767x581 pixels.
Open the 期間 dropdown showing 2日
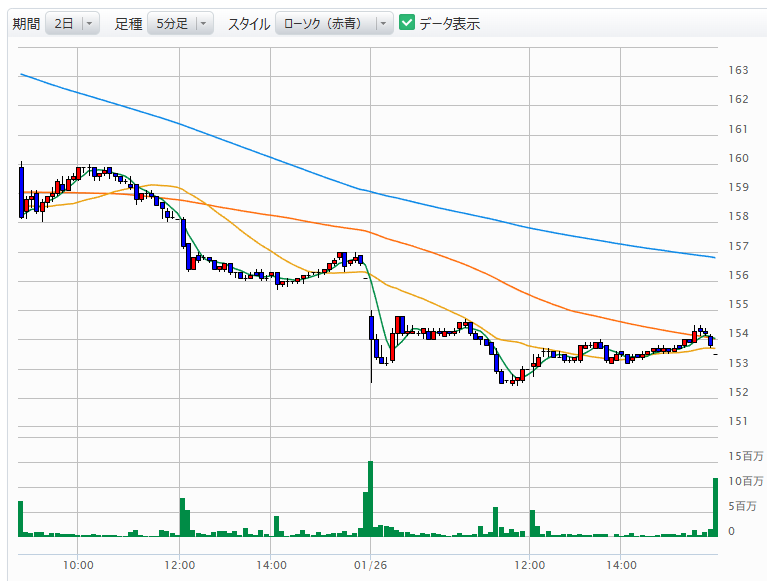(62, 23)
